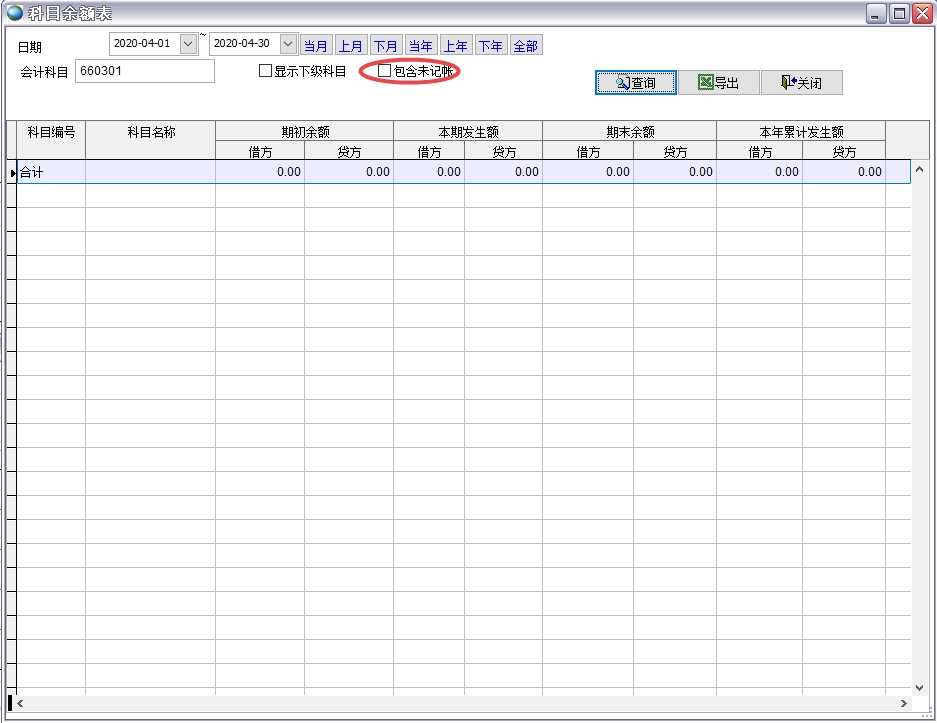The height and width of the screenshot is (723, 937).
Task: Focus the 会计科目 input field
Action: 144,71
